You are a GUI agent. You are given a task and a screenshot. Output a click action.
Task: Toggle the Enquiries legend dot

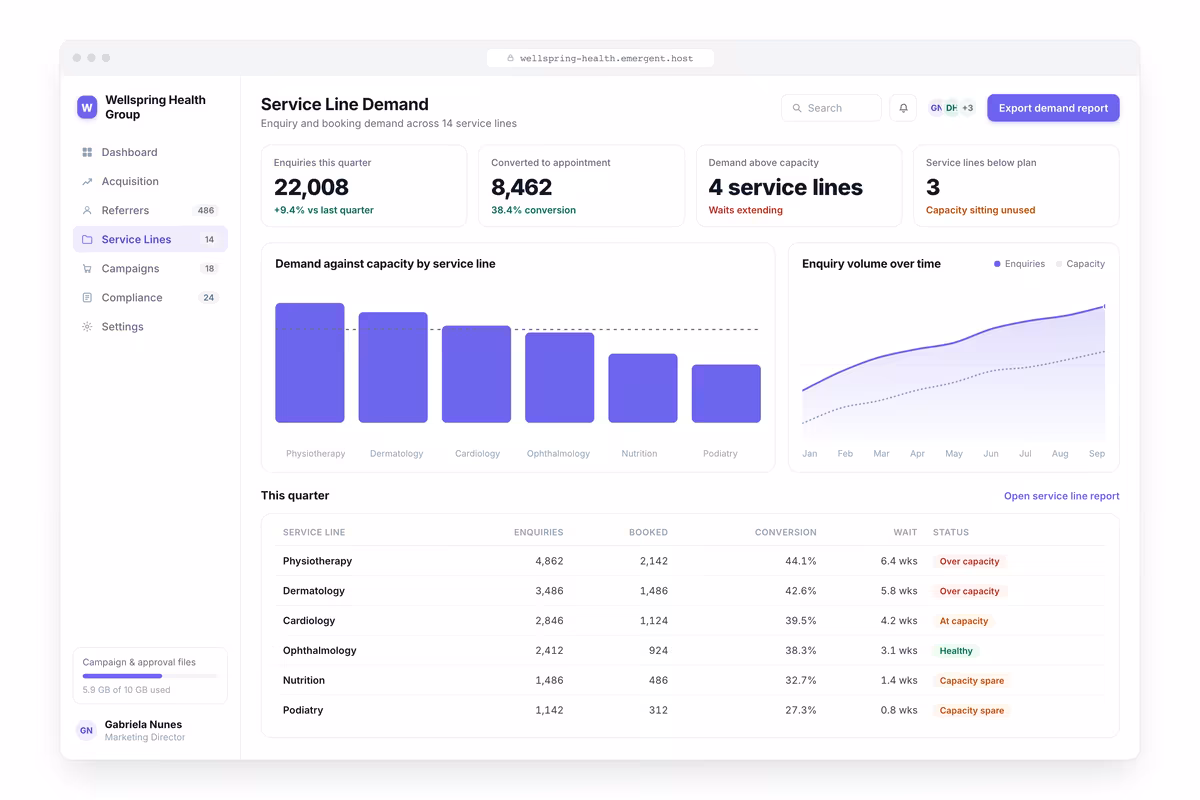(997, 264)
